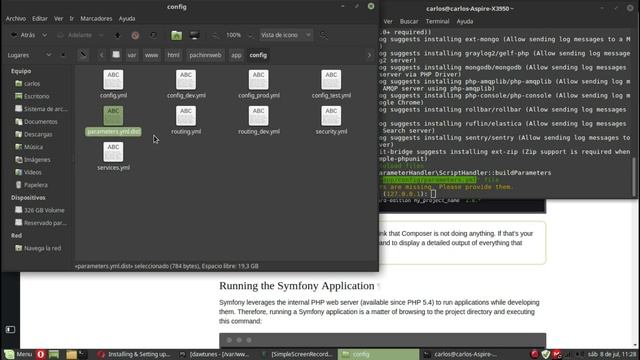640x360 pixels.
Task: Open the Ver menu in file manager
Action: tap(59, 18)
